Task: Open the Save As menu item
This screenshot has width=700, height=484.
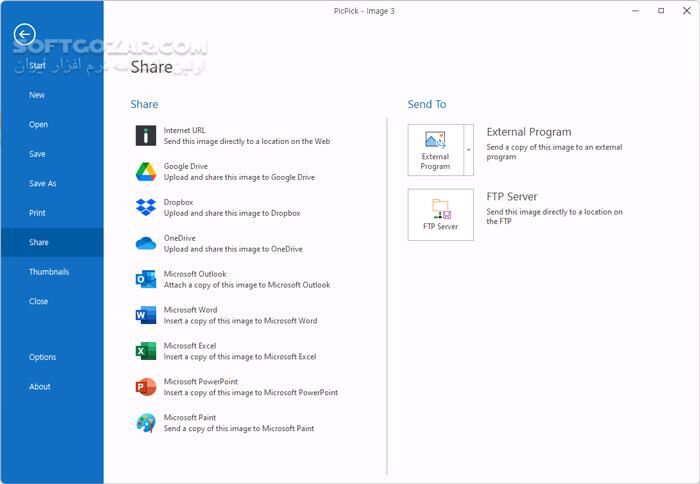Action: point(43,184)
